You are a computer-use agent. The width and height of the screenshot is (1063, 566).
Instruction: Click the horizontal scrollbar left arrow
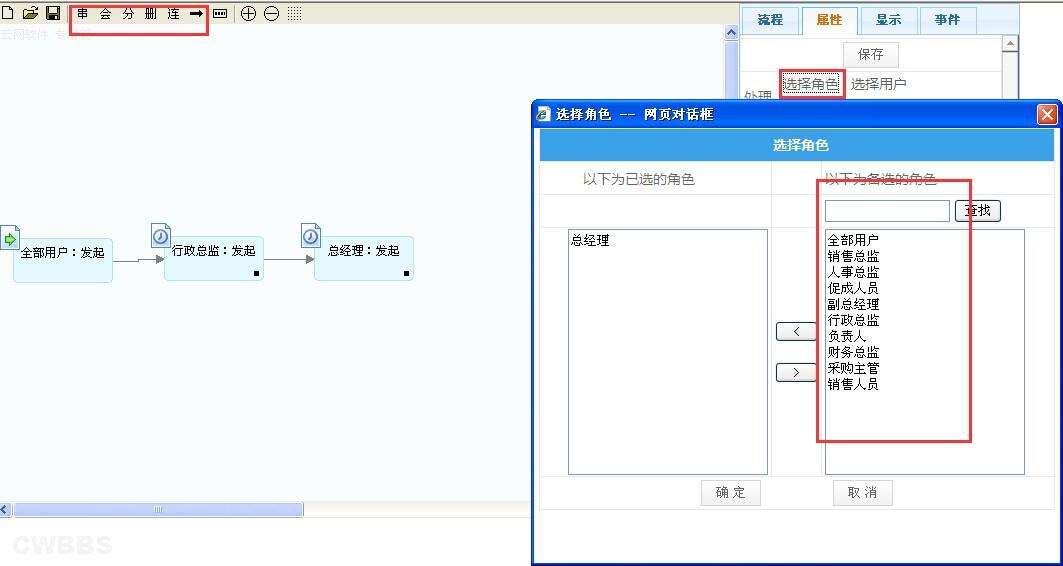5,509
